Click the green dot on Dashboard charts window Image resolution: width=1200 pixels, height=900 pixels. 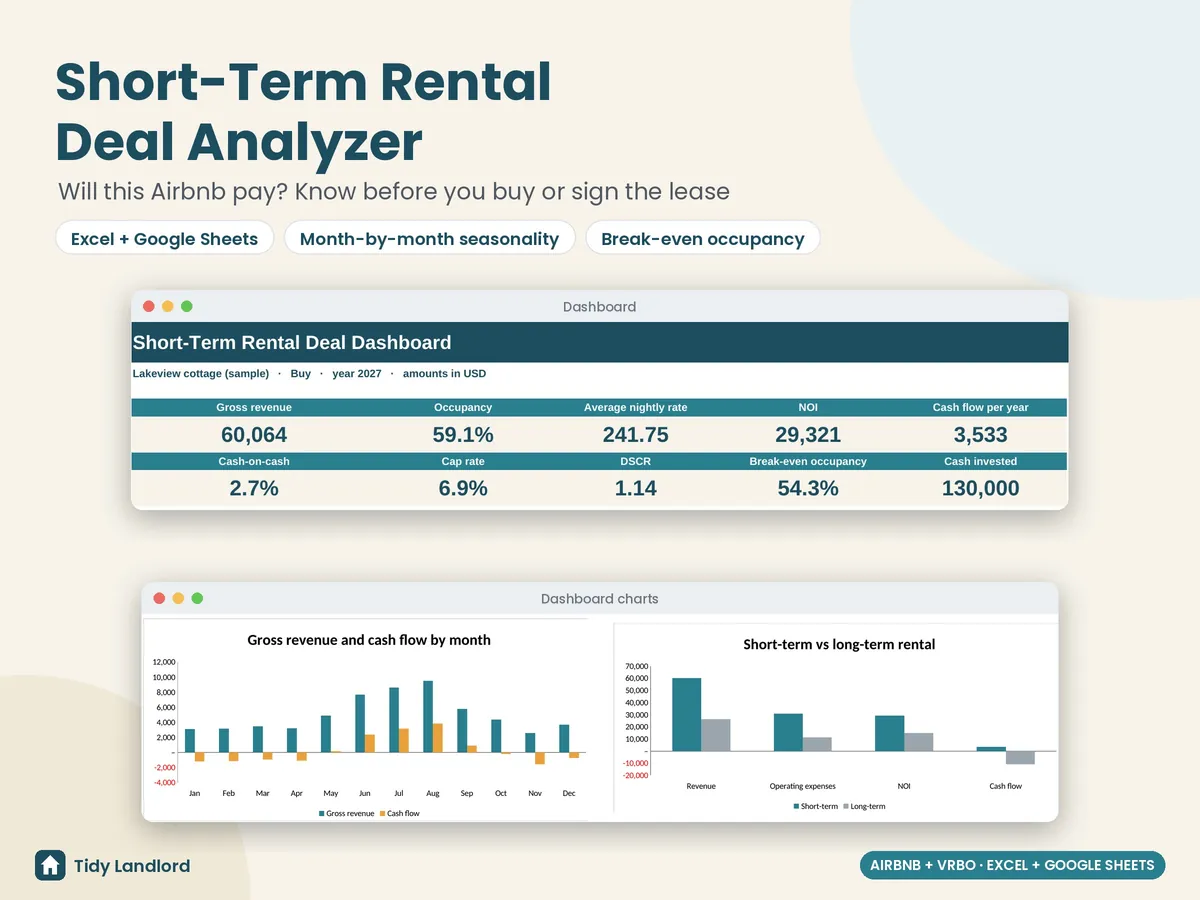(x=197, y=598)
